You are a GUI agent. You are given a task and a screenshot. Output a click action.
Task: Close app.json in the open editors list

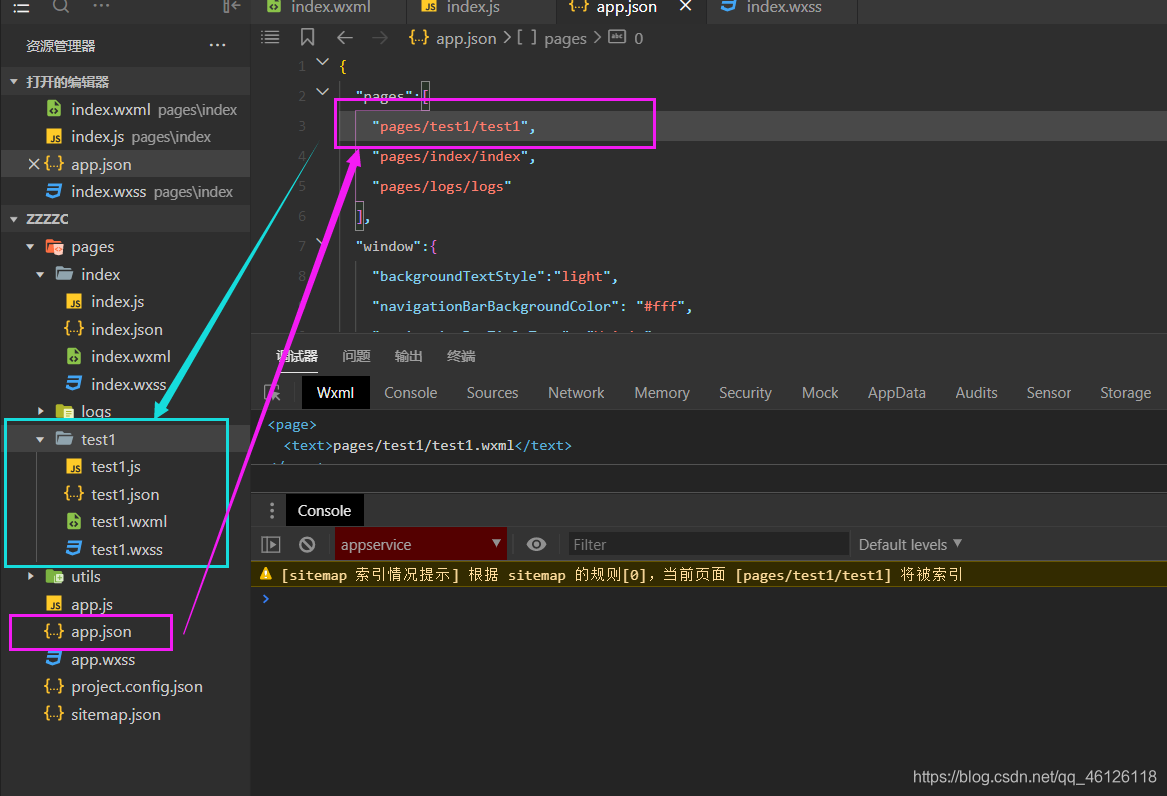tap(33, 164)
